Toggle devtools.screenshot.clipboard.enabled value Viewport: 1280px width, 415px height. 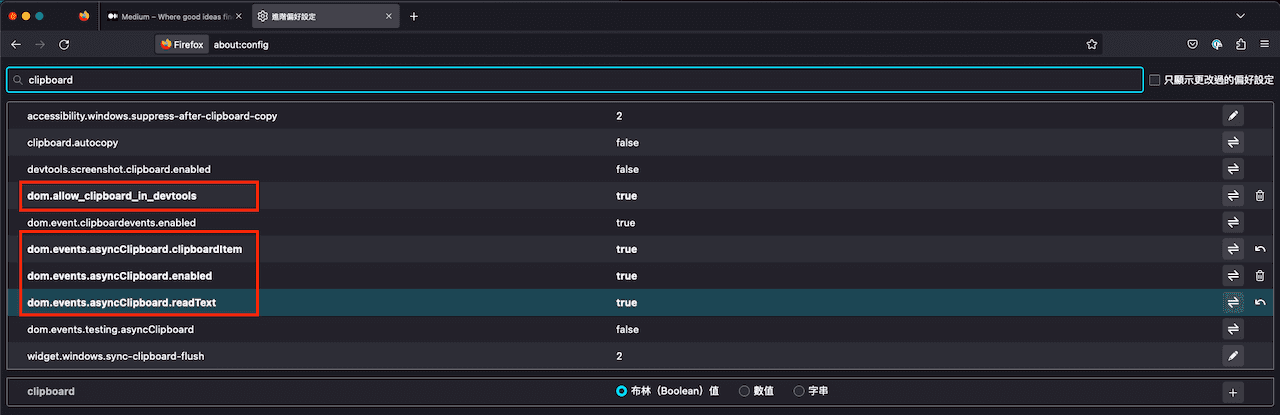pos(1233,169)
